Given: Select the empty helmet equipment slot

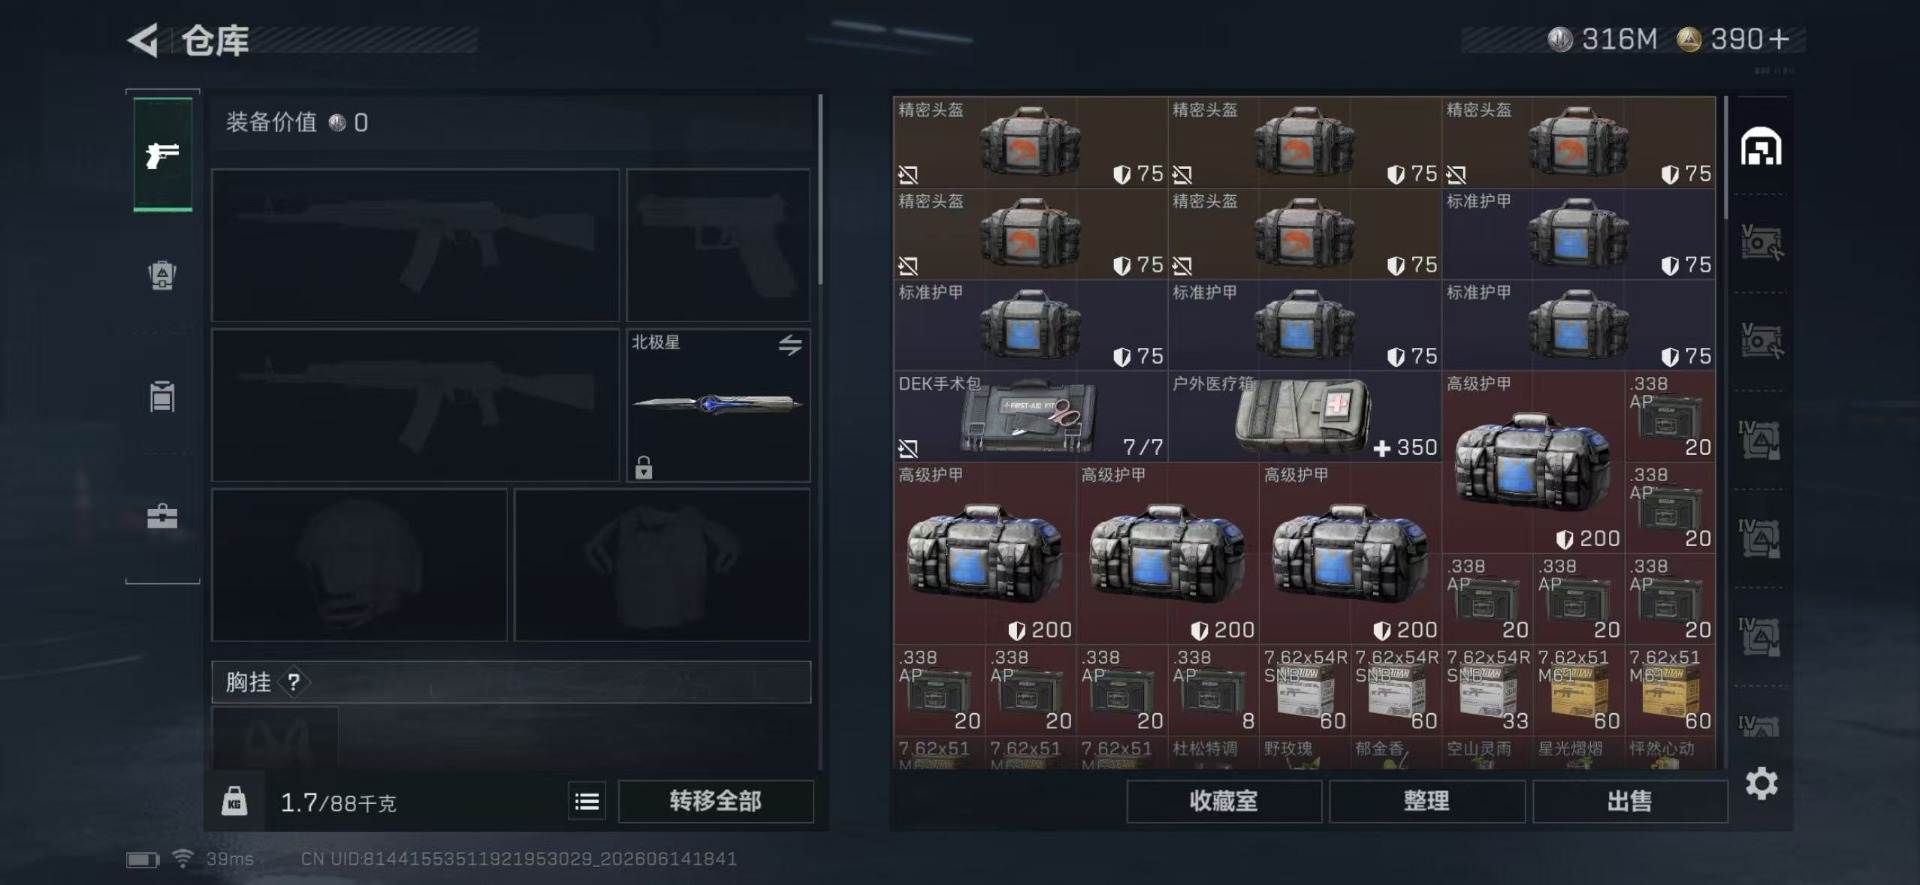Looking at the screenshot, I should tap(359, 564).
